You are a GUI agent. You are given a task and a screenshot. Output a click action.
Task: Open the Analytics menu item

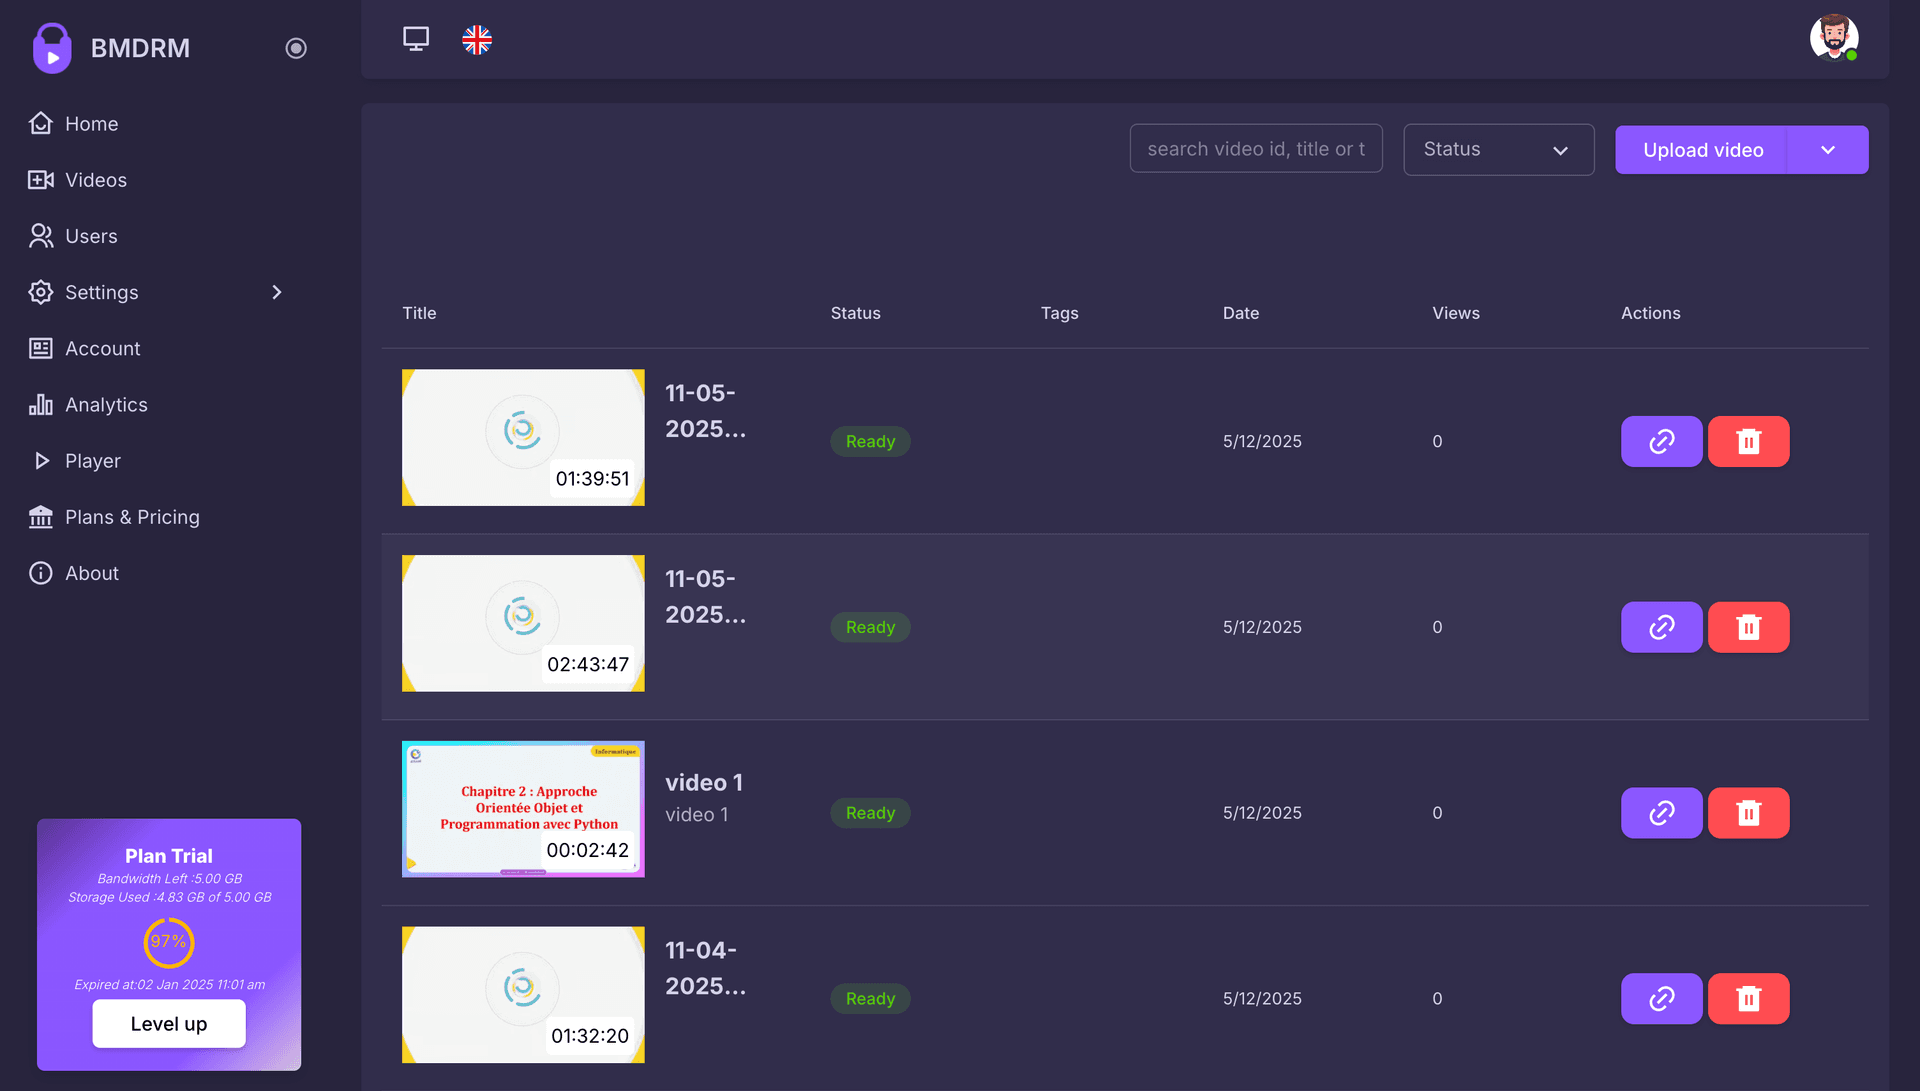click(x=106, y=405)
